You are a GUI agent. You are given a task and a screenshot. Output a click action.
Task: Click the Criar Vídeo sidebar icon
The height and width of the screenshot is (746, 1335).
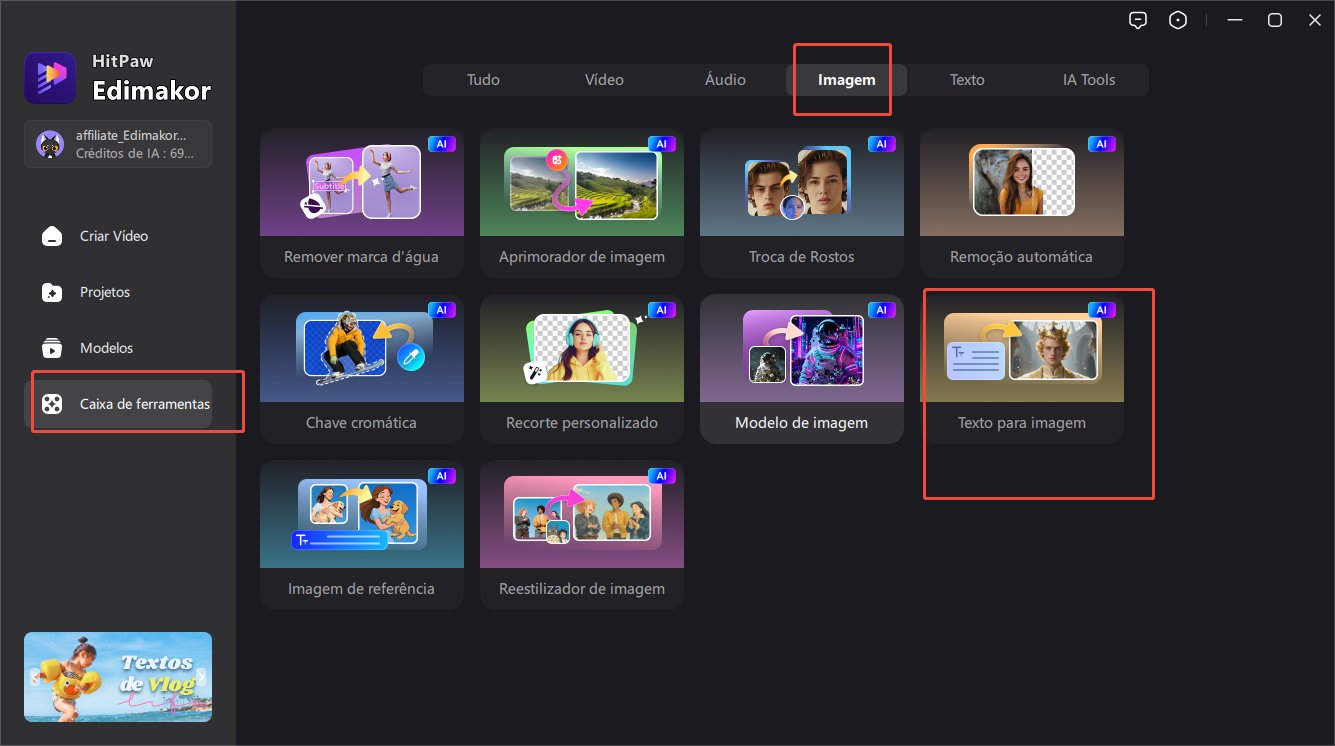point(51,237)
